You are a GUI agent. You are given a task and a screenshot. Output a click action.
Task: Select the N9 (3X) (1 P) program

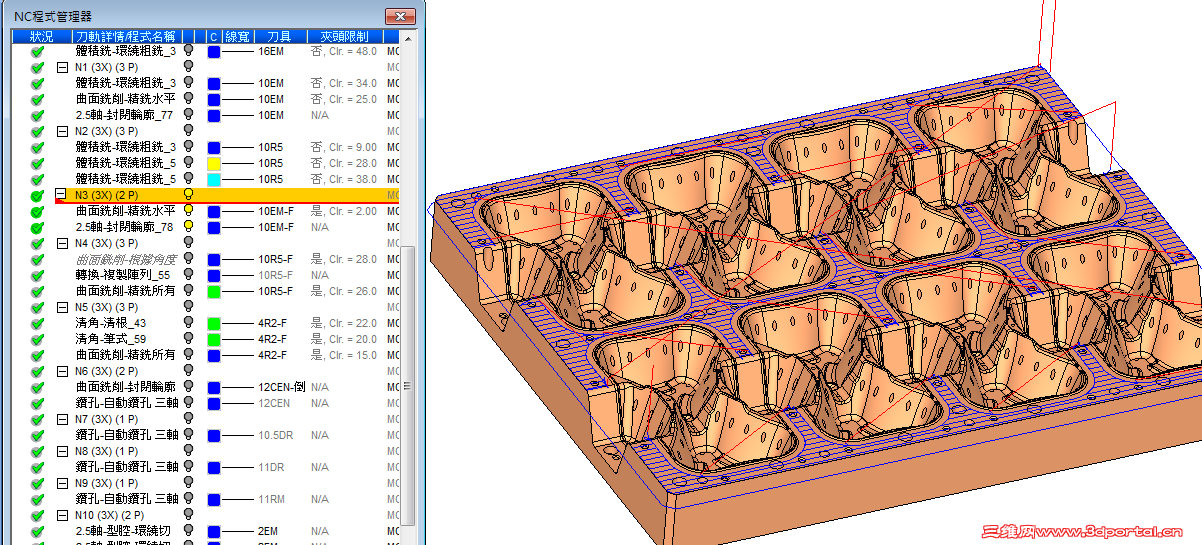(106, 483)
